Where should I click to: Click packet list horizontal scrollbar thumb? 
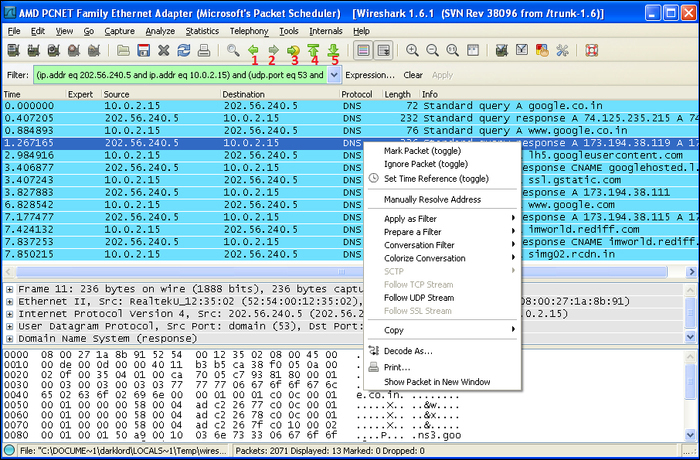point(342,272)
